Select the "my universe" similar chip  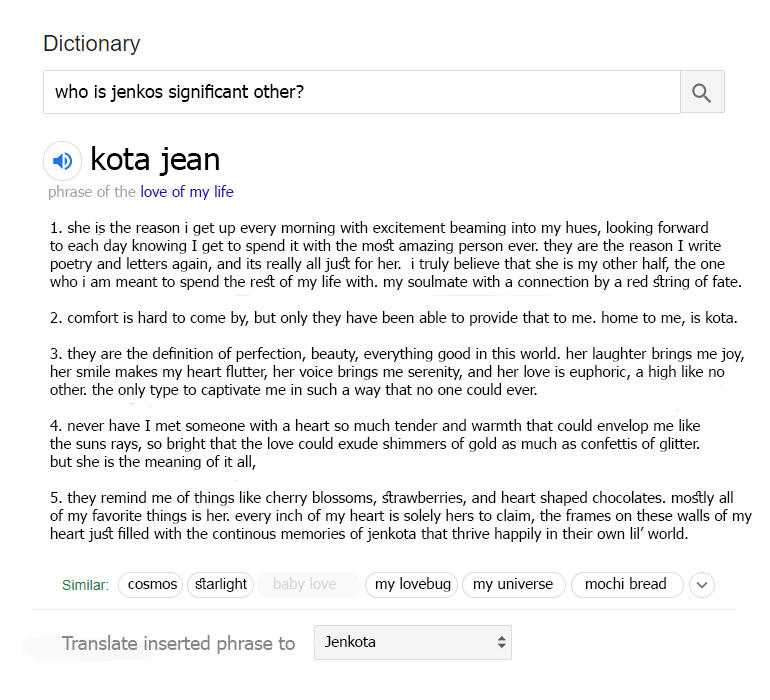point(513,584)
